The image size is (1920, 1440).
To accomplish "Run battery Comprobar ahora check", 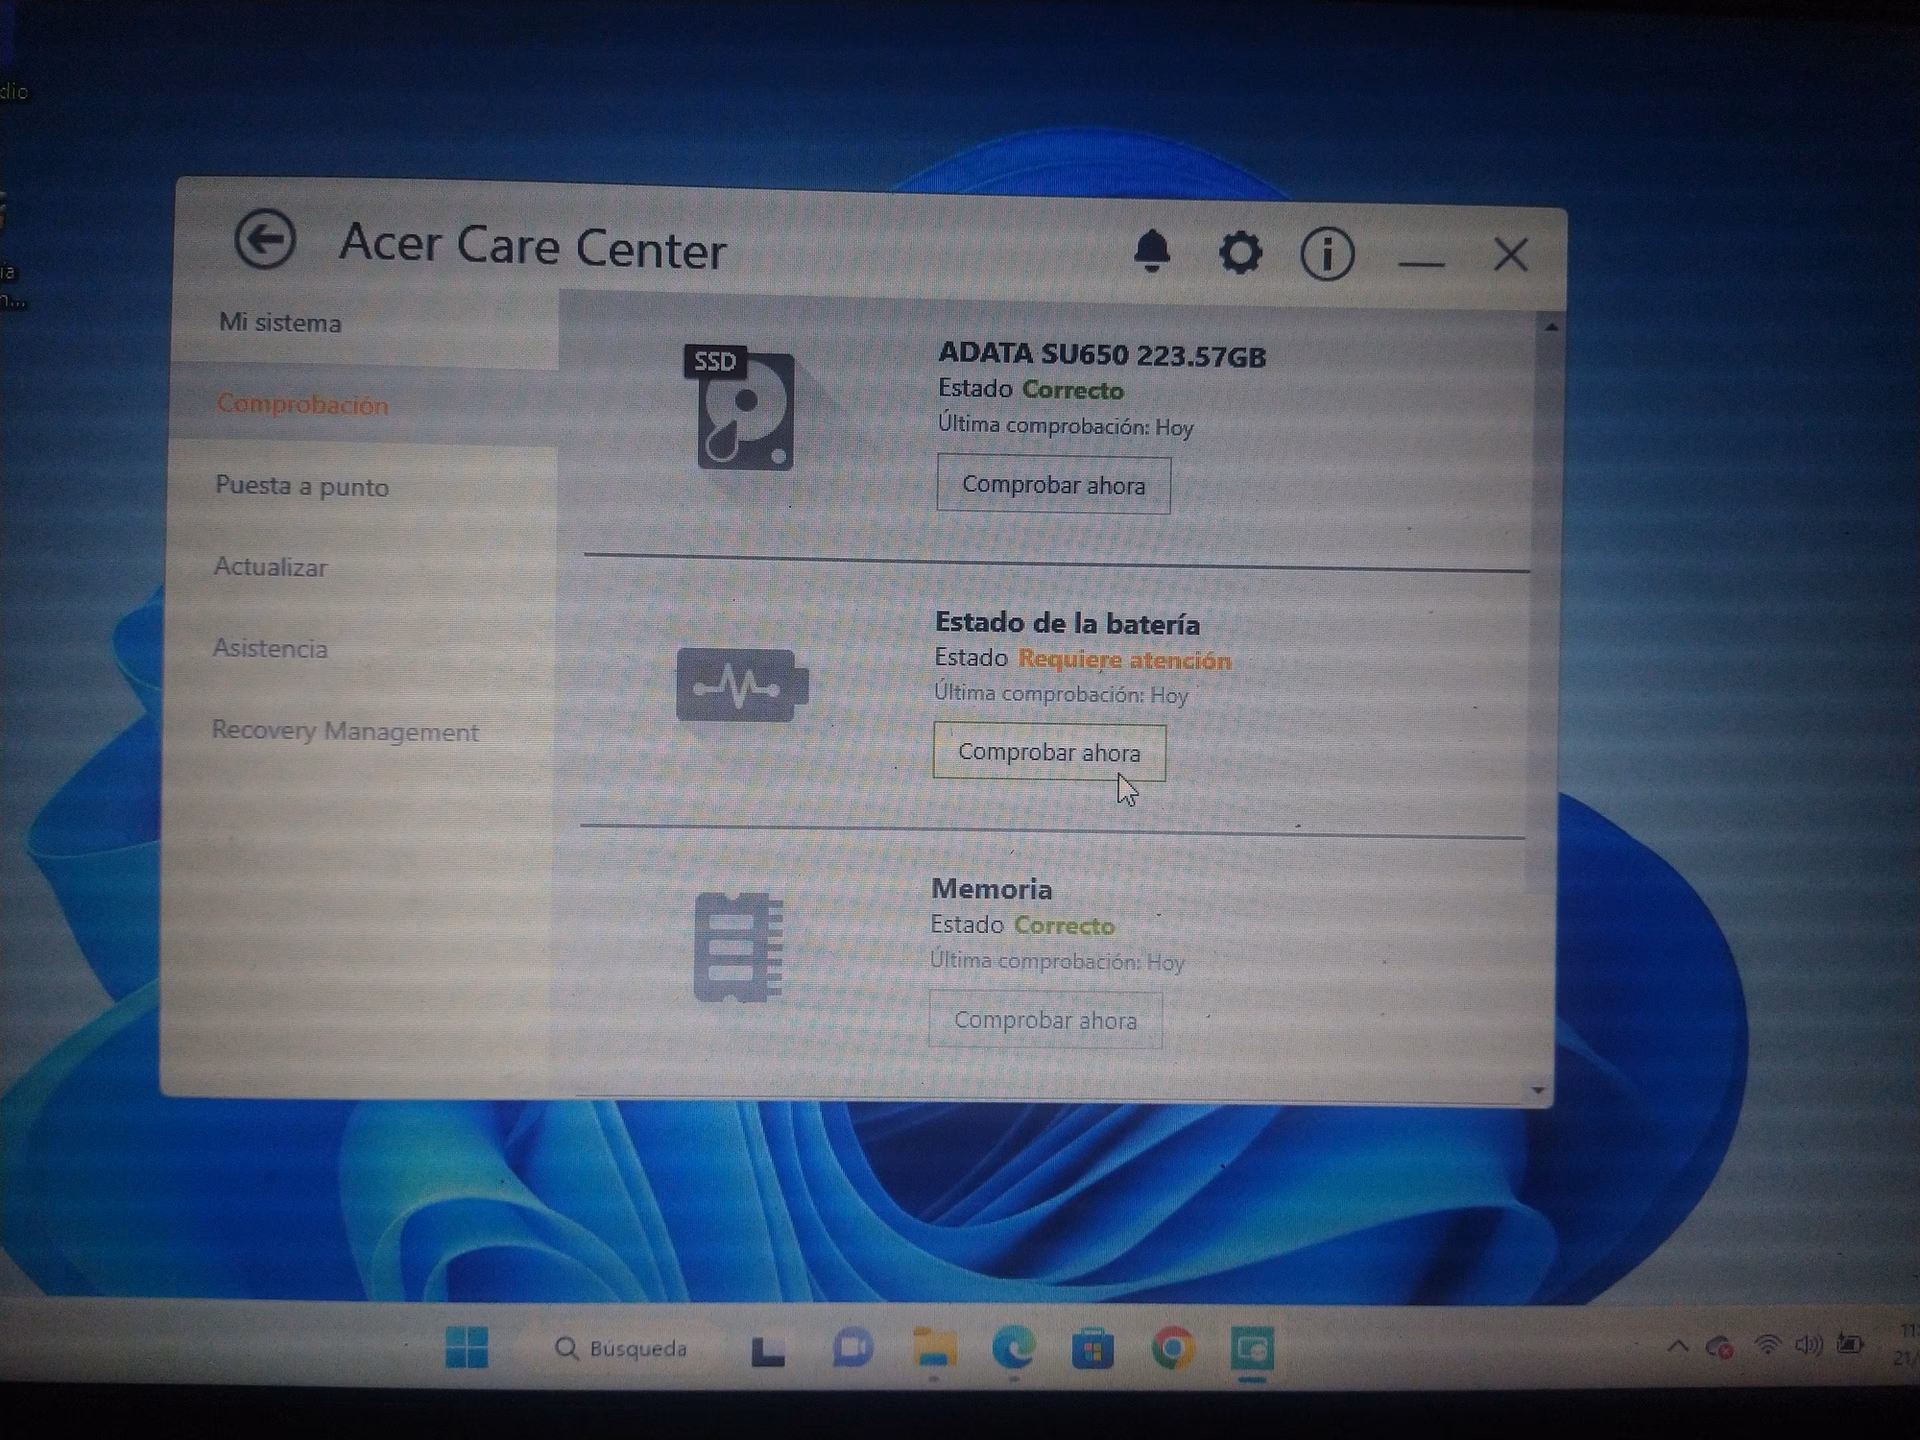I will pos(1049,752).
